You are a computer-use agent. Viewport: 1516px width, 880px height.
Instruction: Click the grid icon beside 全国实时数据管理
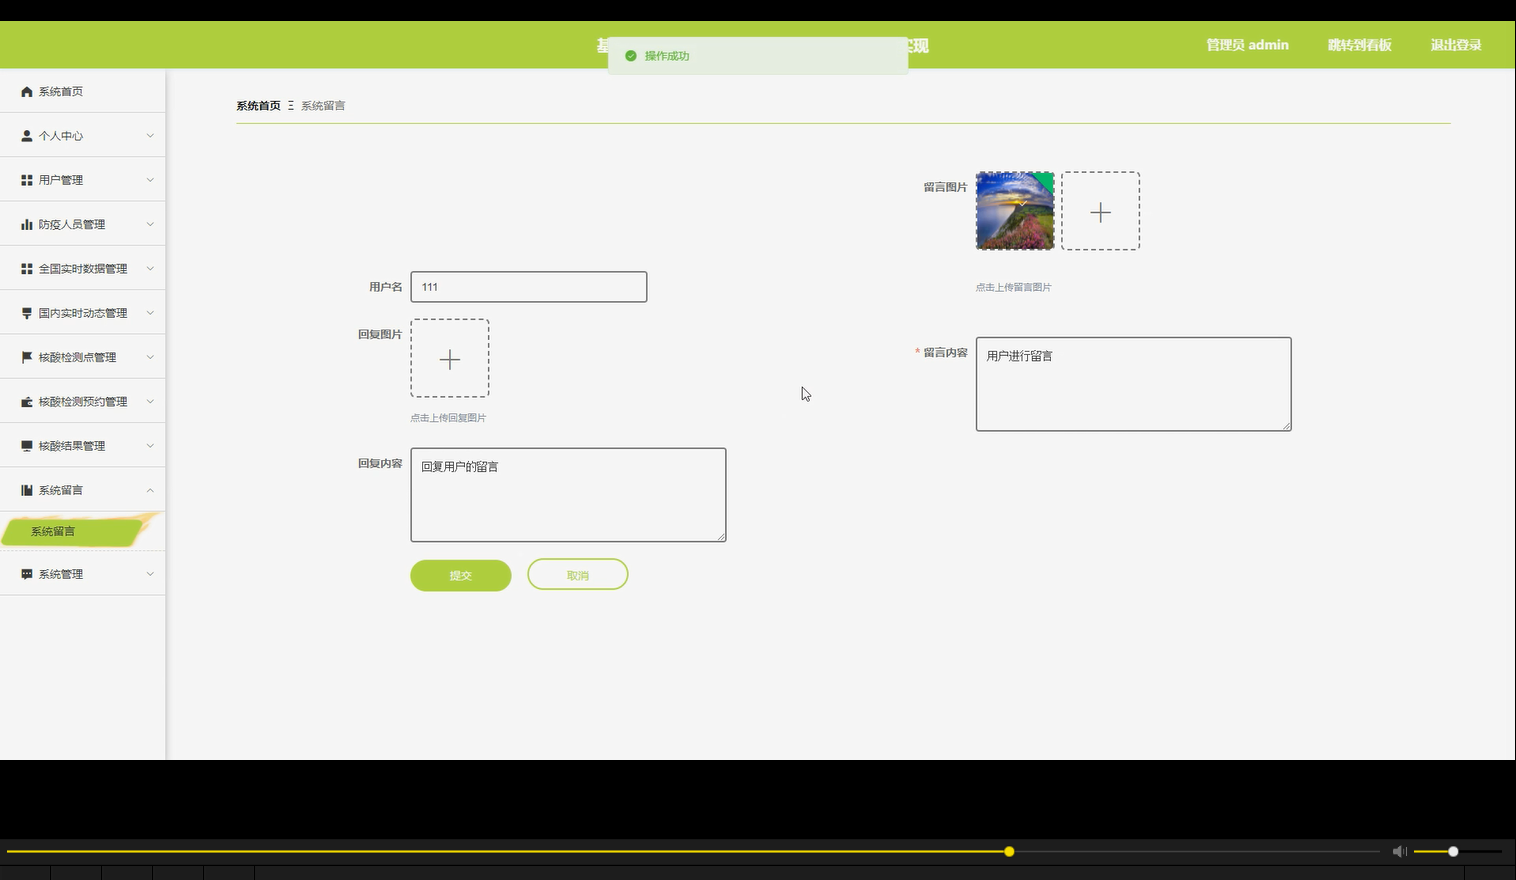click(x=27, y=269)
